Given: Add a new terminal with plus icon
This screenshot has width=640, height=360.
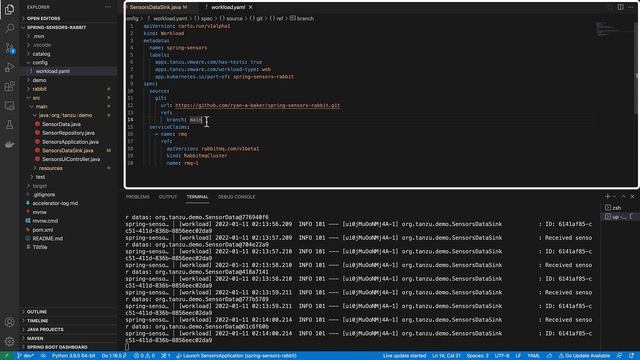Looking at the screenshot, I should coord(607,196).
